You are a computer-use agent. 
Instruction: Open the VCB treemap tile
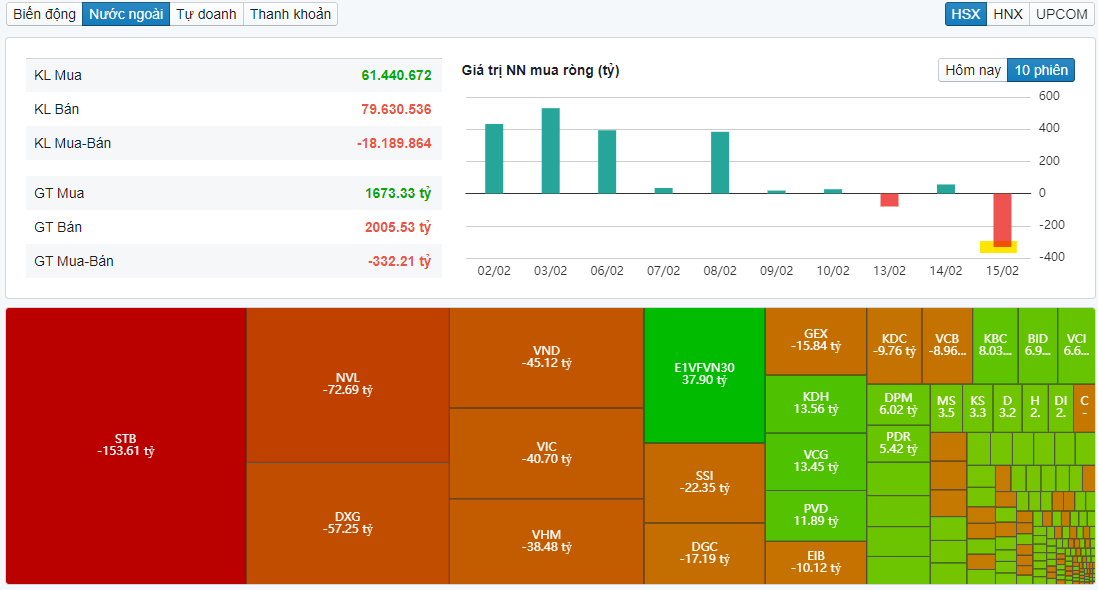click(x=947, y=346)
